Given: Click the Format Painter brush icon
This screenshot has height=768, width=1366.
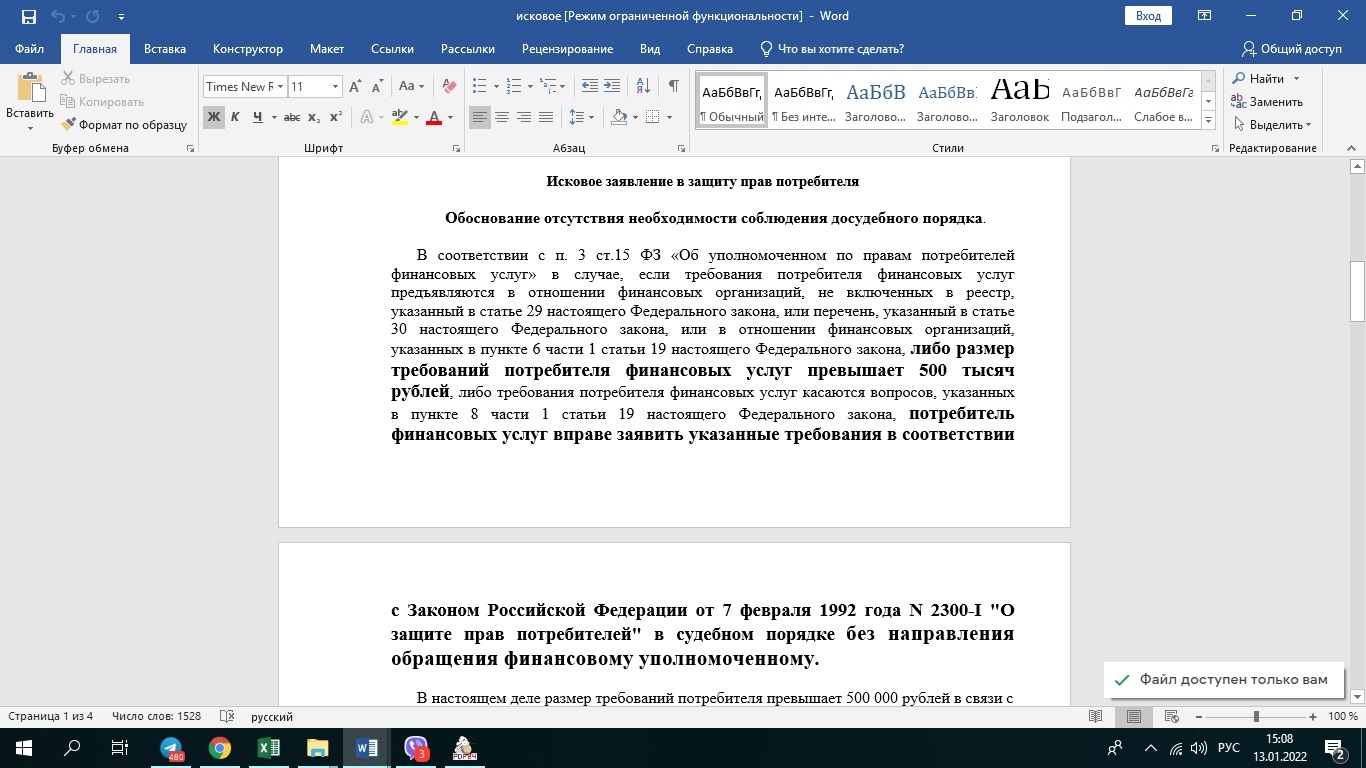Looking at the screenshot, I should coord(70,125).
